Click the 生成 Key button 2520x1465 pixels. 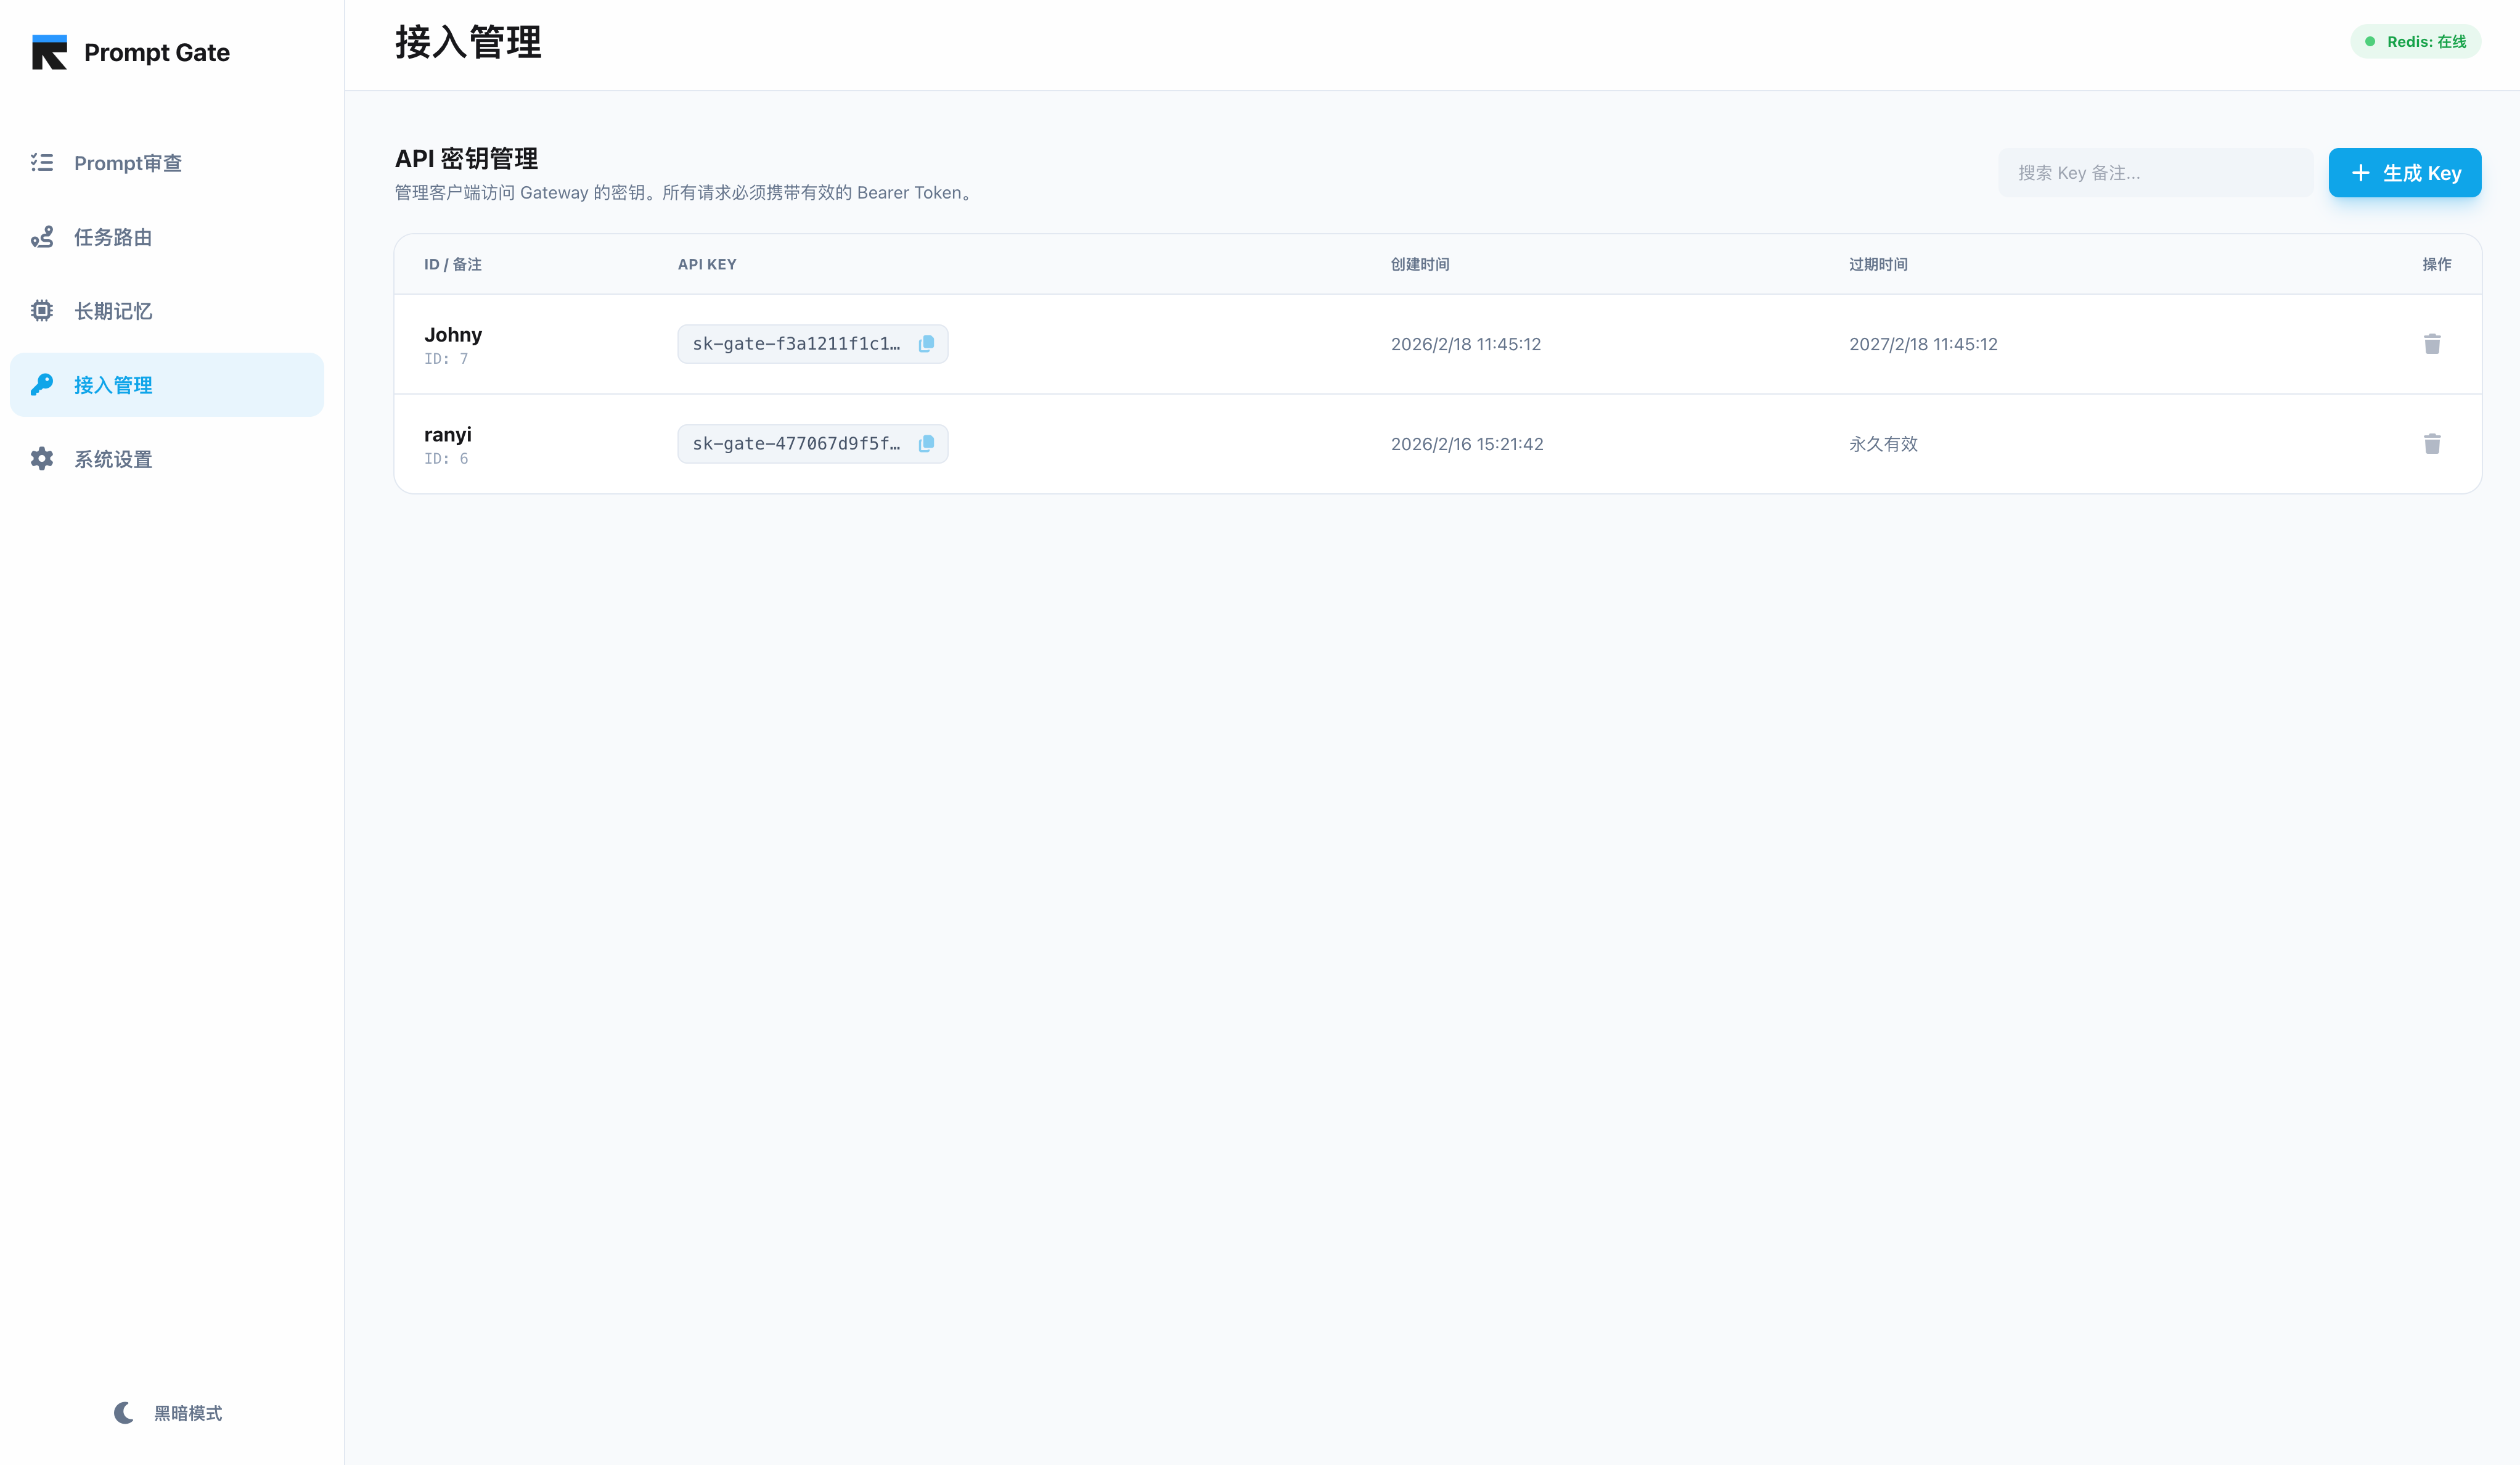point(2404,173)
